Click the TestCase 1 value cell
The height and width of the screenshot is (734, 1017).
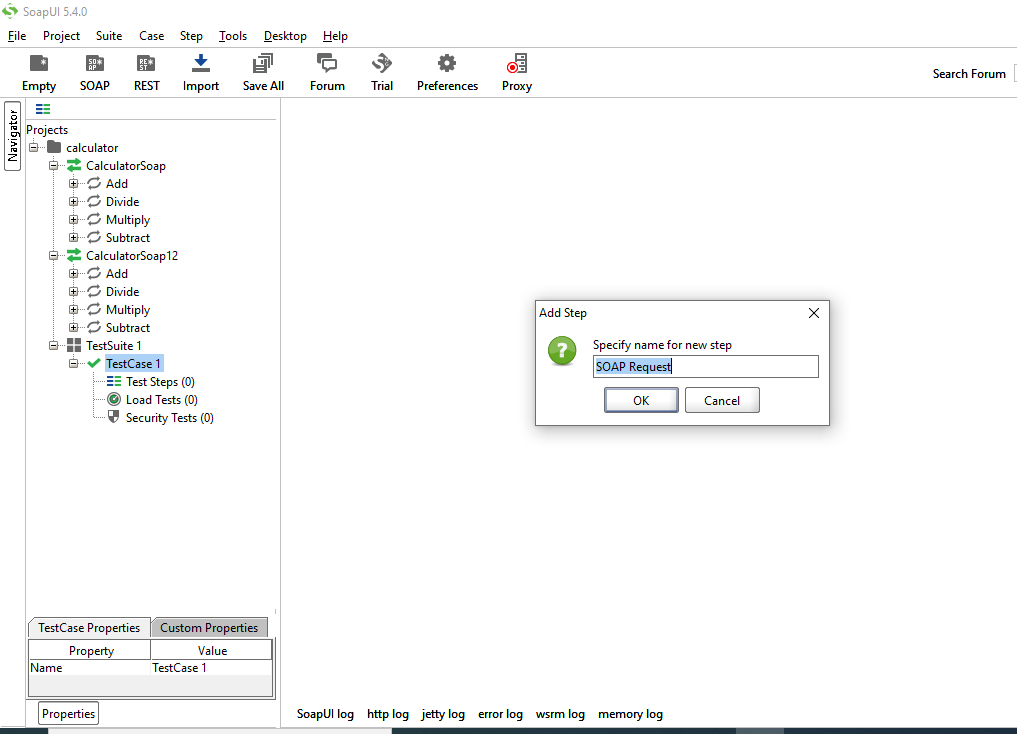click(x=211, y=667)
